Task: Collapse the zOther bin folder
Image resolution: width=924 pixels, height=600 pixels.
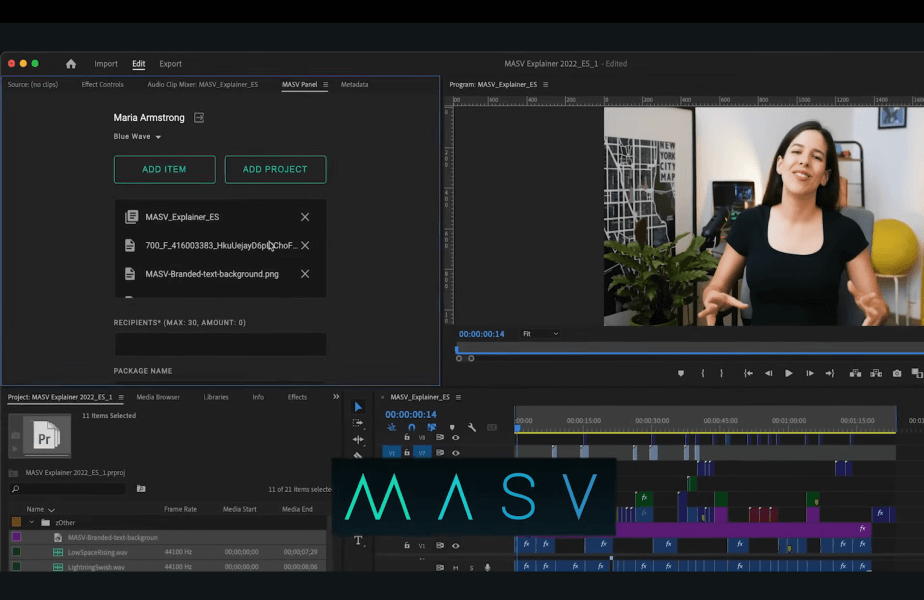Action: point(32,522)
